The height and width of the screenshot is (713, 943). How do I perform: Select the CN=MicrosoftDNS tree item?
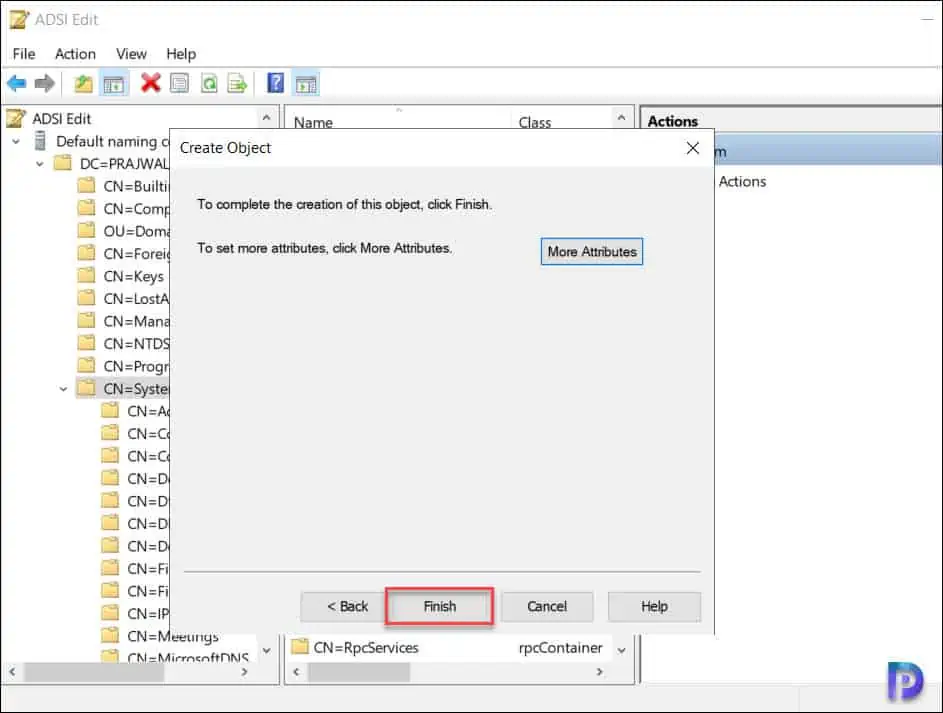coord(188,658)
